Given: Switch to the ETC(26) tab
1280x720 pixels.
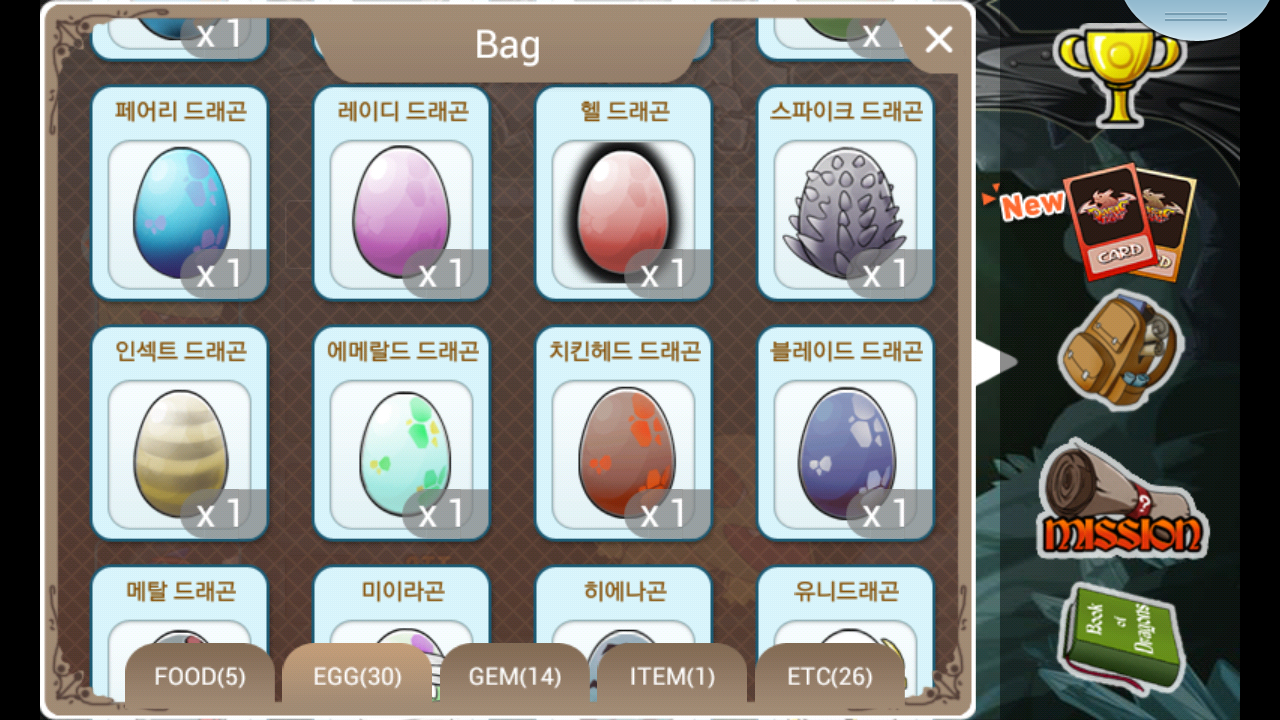Looking at the screenshot, I should 830,677.
